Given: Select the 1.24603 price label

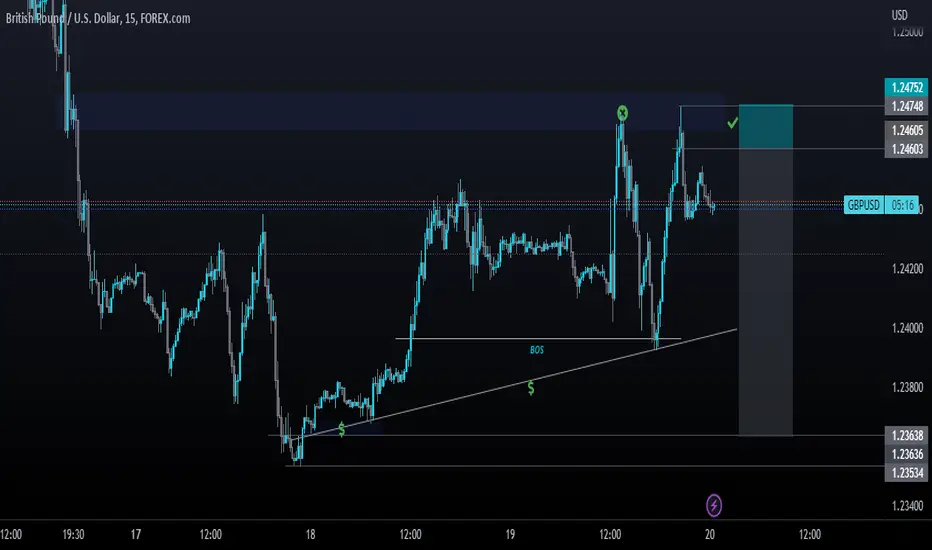Looking at the screenshot, I should pos(906,149).
